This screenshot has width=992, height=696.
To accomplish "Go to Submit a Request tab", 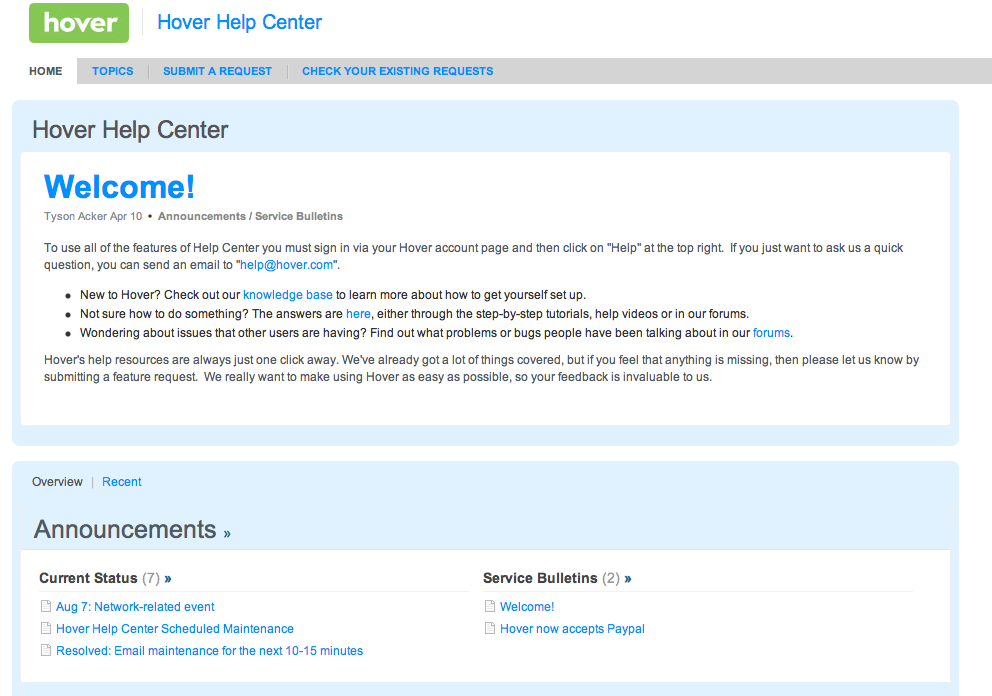I will coord(217,71).
